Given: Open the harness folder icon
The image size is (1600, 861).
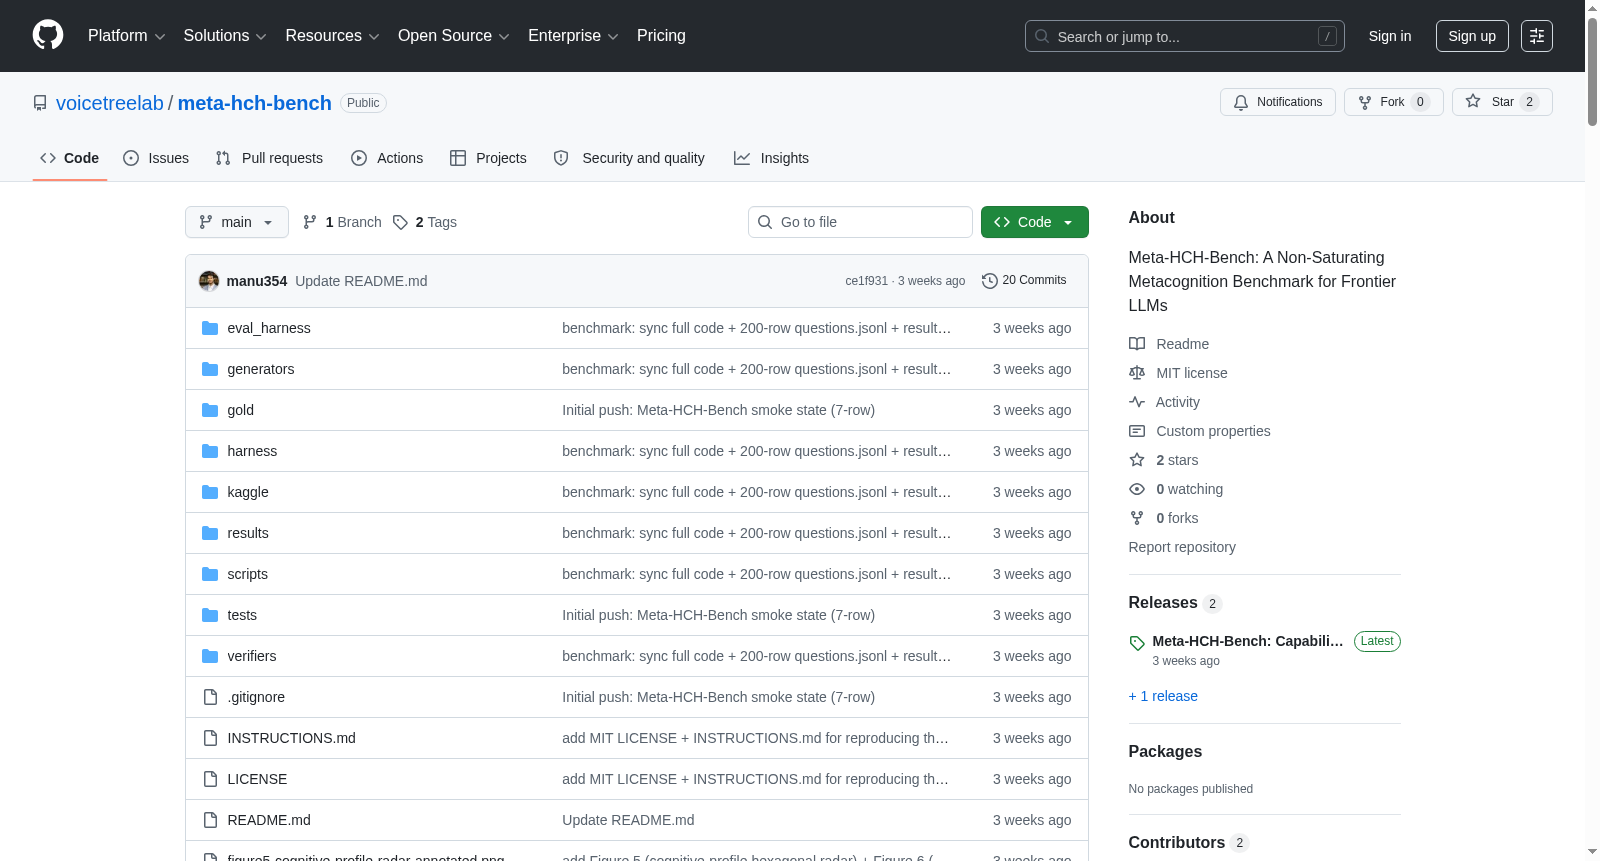Looking at the screenshot, I should 210,451.
